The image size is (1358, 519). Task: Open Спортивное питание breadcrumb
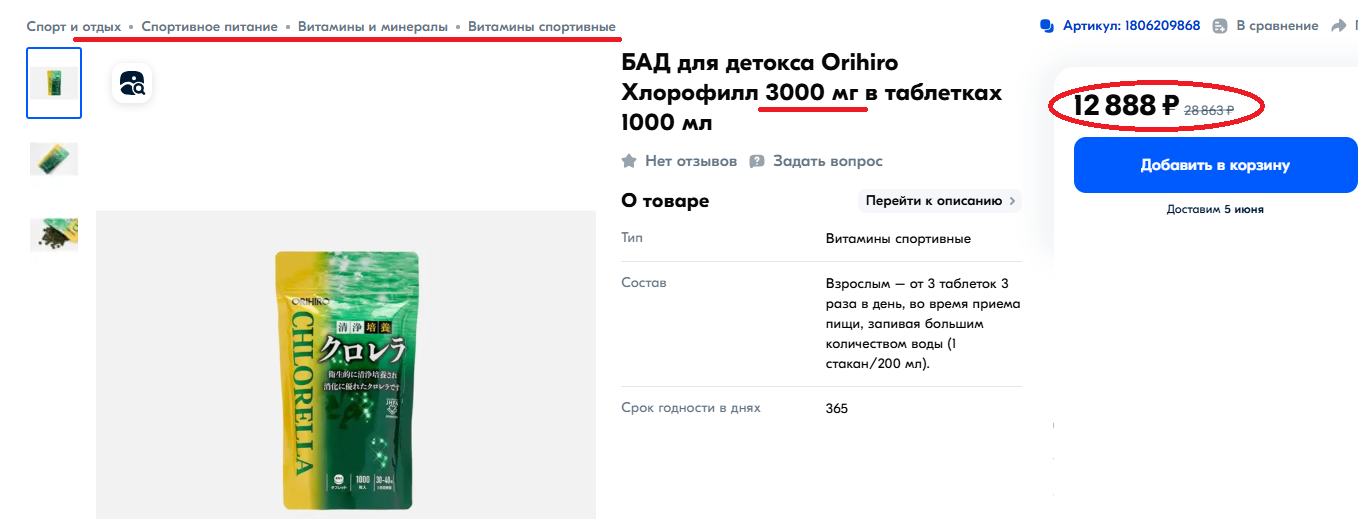point(209,26)
